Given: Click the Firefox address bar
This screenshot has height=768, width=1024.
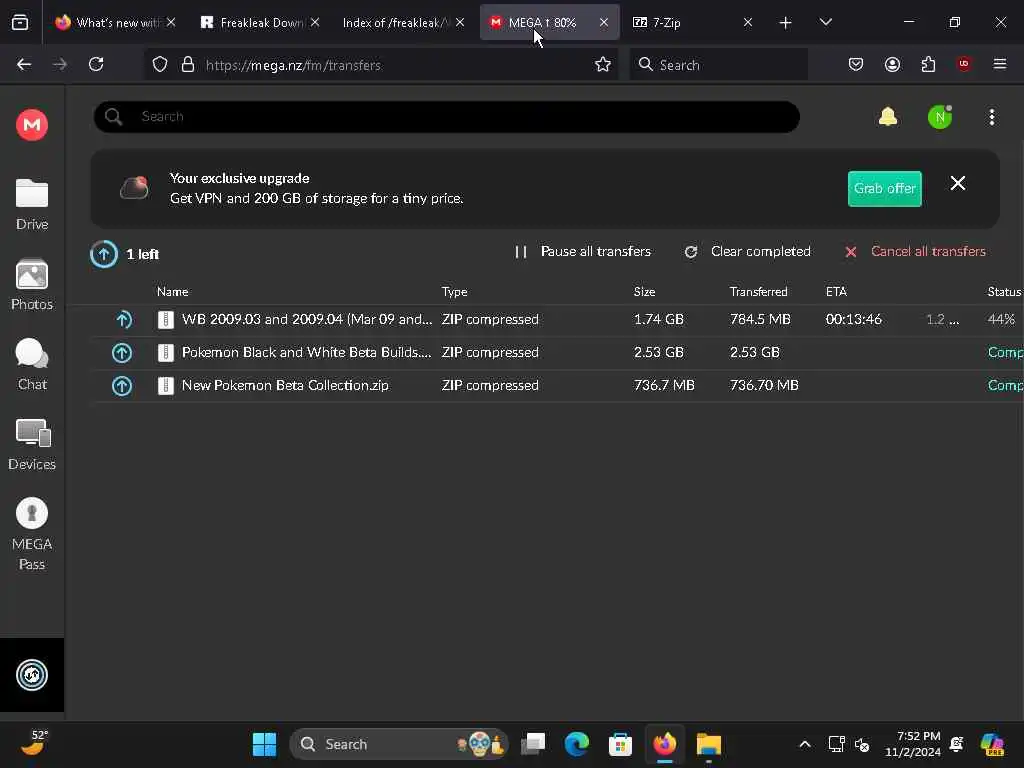Looking at the screenshot, I should 382,65.
